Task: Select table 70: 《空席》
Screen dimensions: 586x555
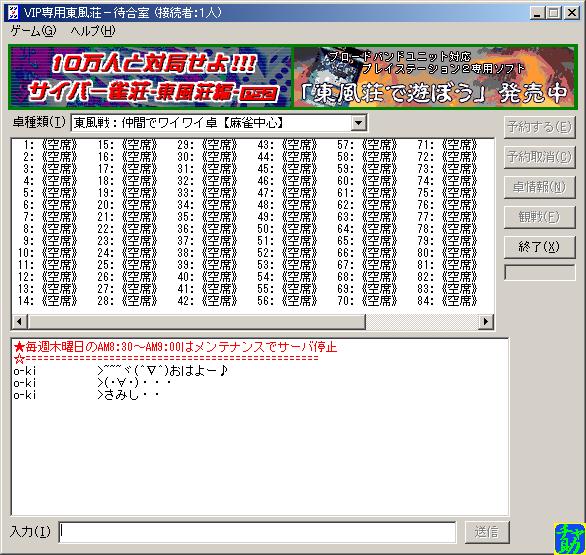Action: tap(367, 300)
